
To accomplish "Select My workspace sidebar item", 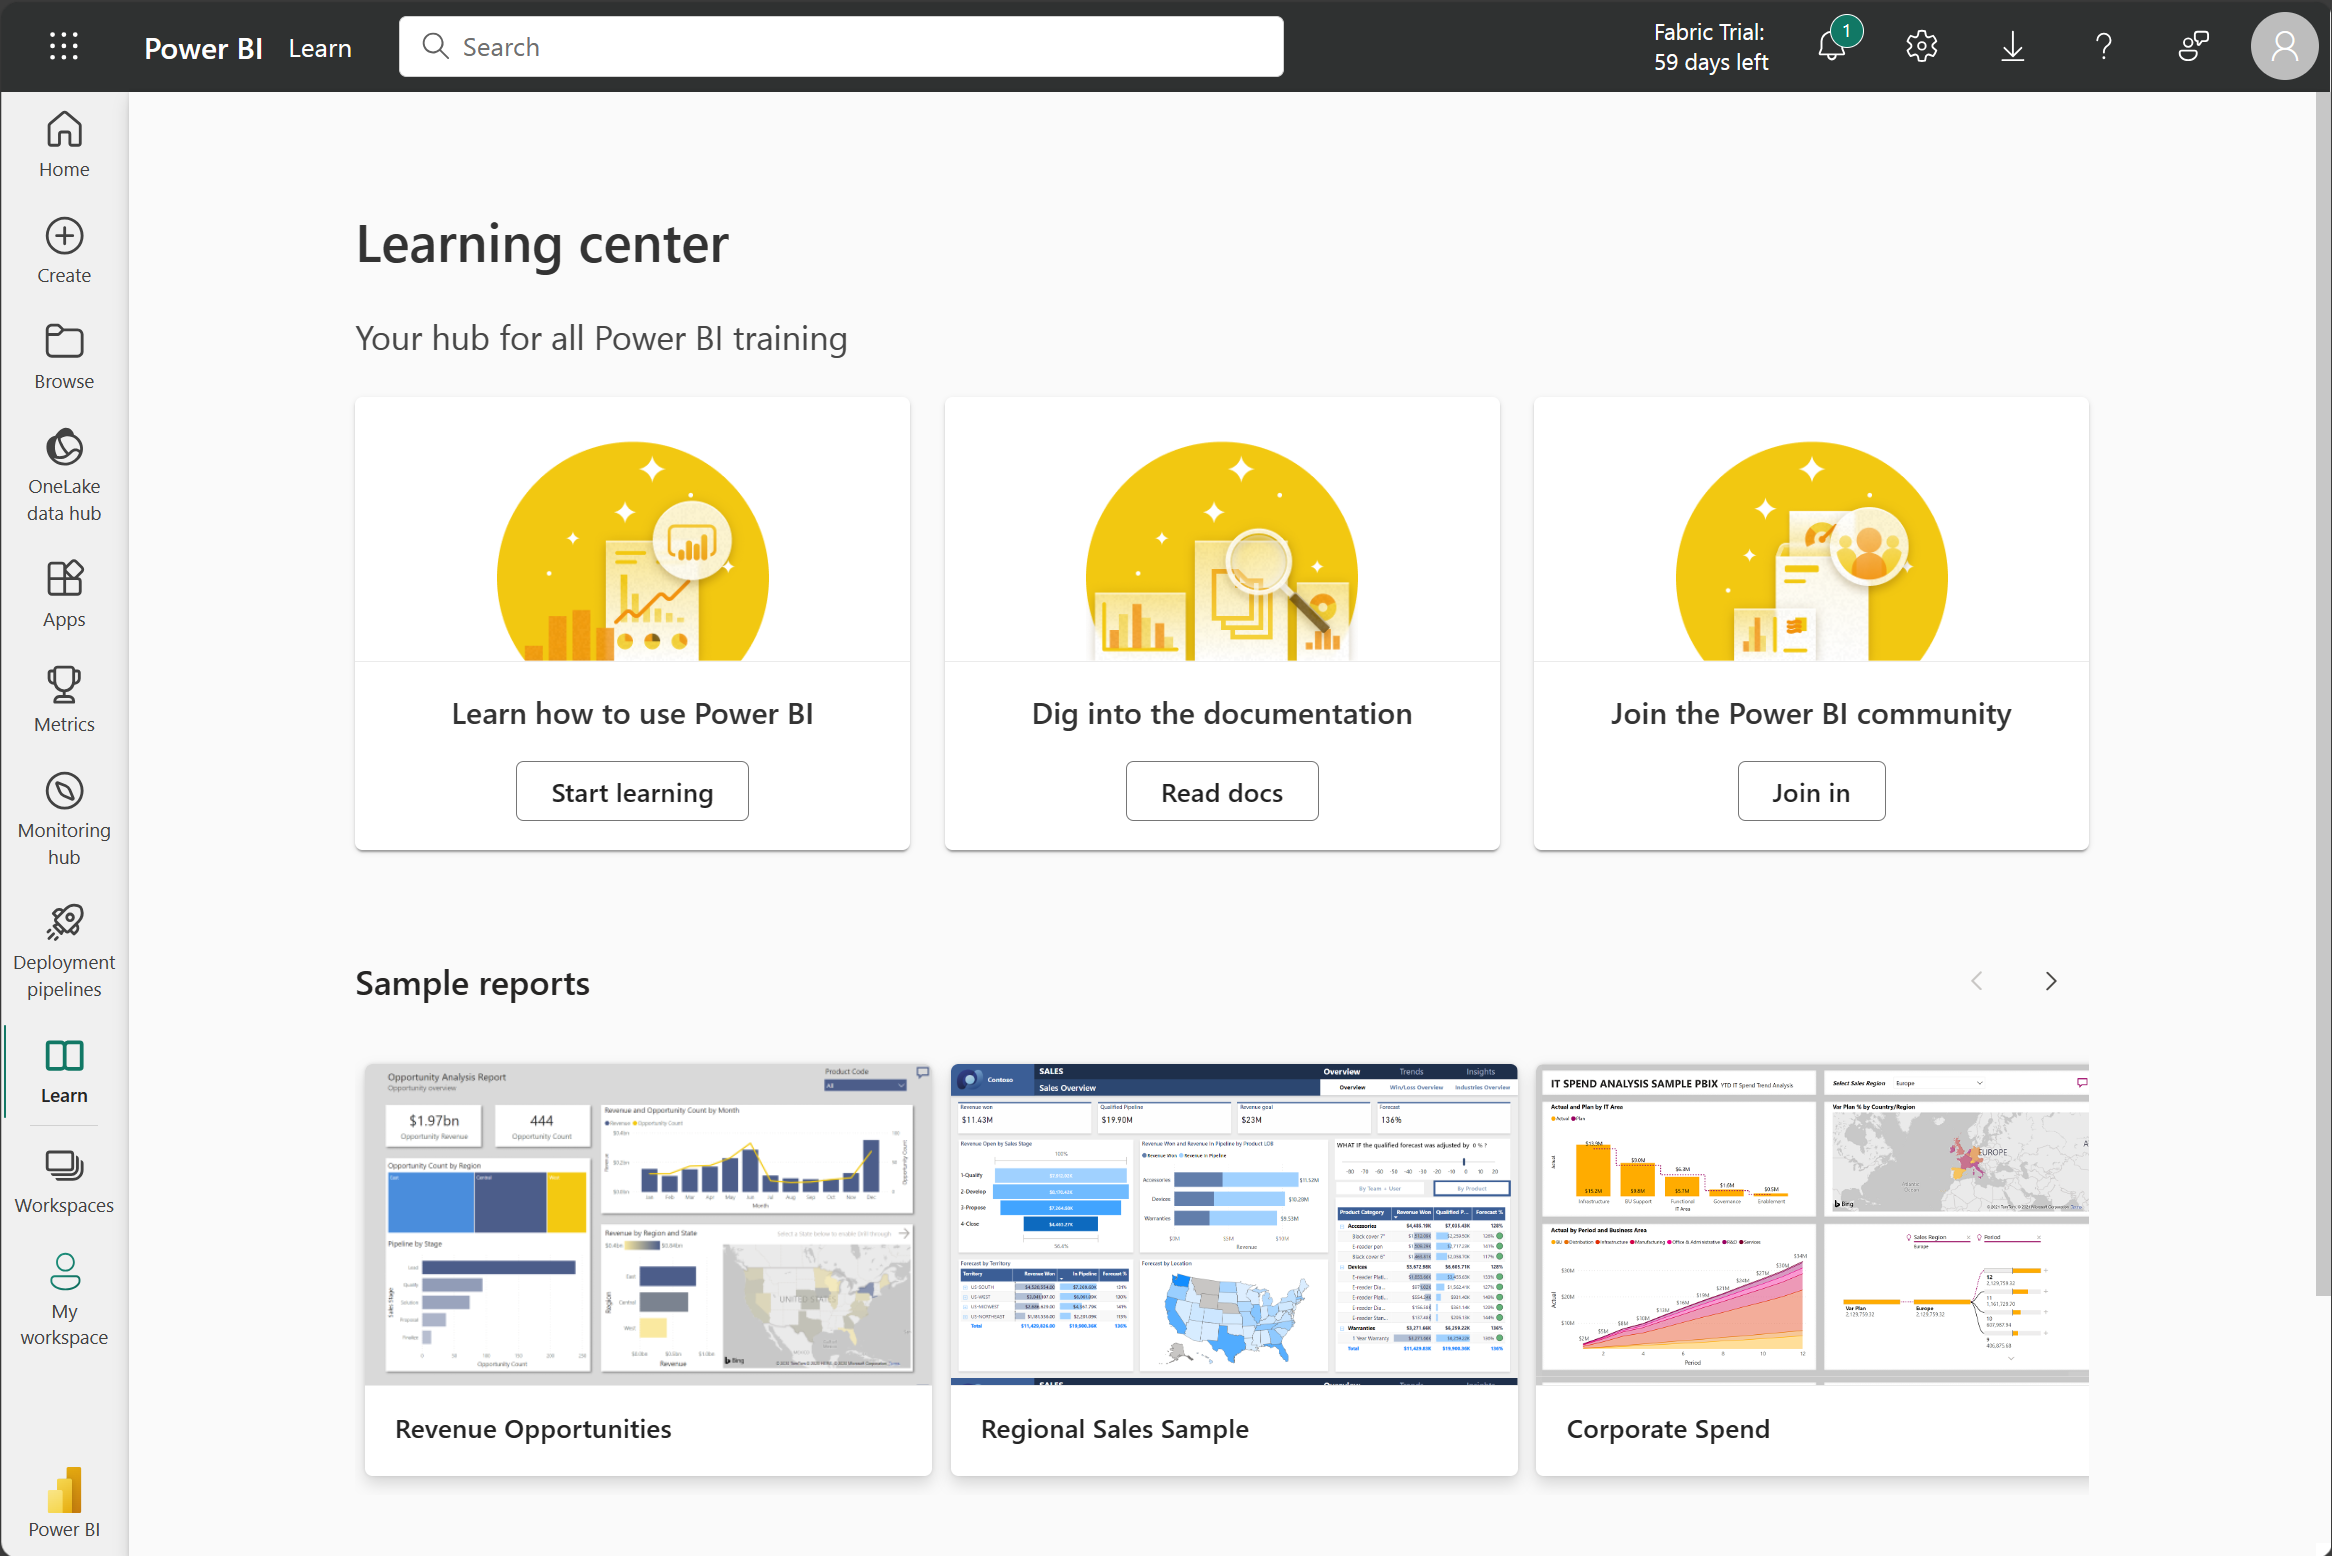I will coord(64,1302).
